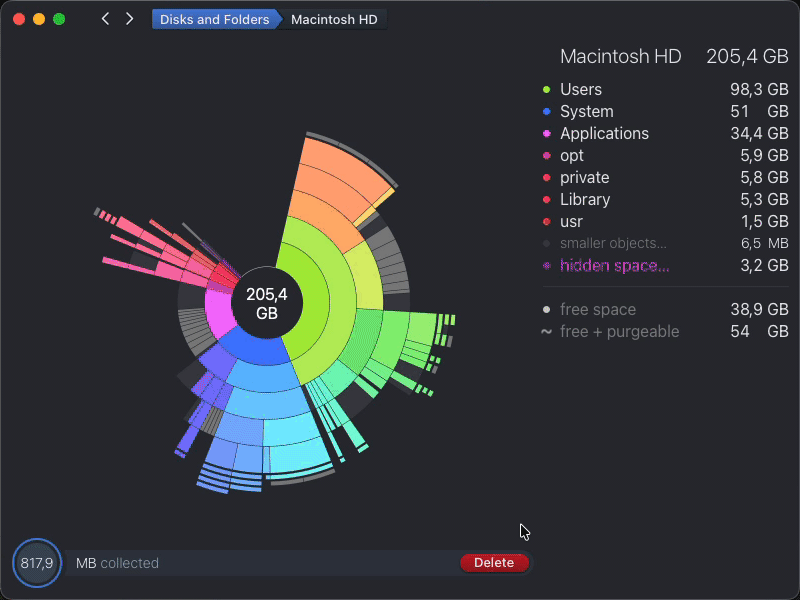Click the free + purgeable entry
Image resolution: width=800 pixels, height=600 pixels.
[665, 331]
